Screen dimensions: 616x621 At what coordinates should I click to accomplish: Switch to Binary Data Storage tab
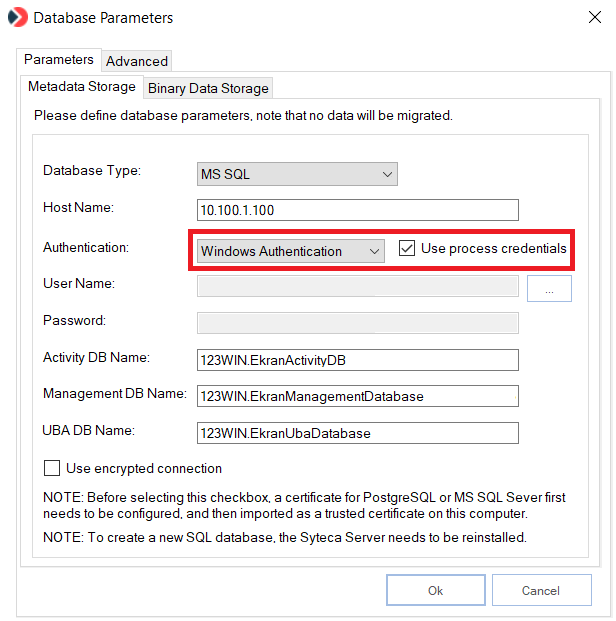point(208,88)
